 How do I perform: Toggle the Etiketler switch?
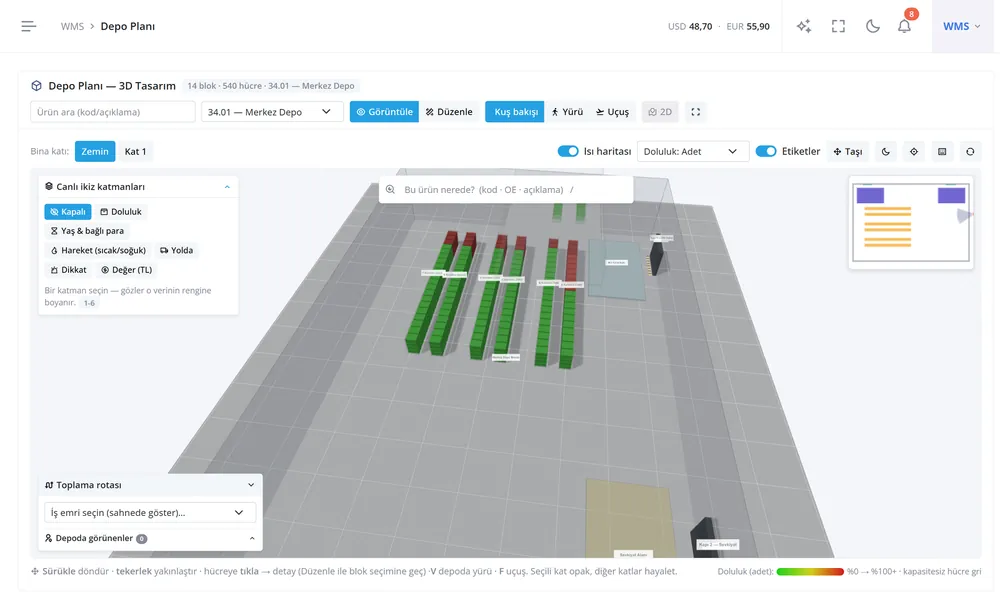pyautogui.click(x=766, y=151)
